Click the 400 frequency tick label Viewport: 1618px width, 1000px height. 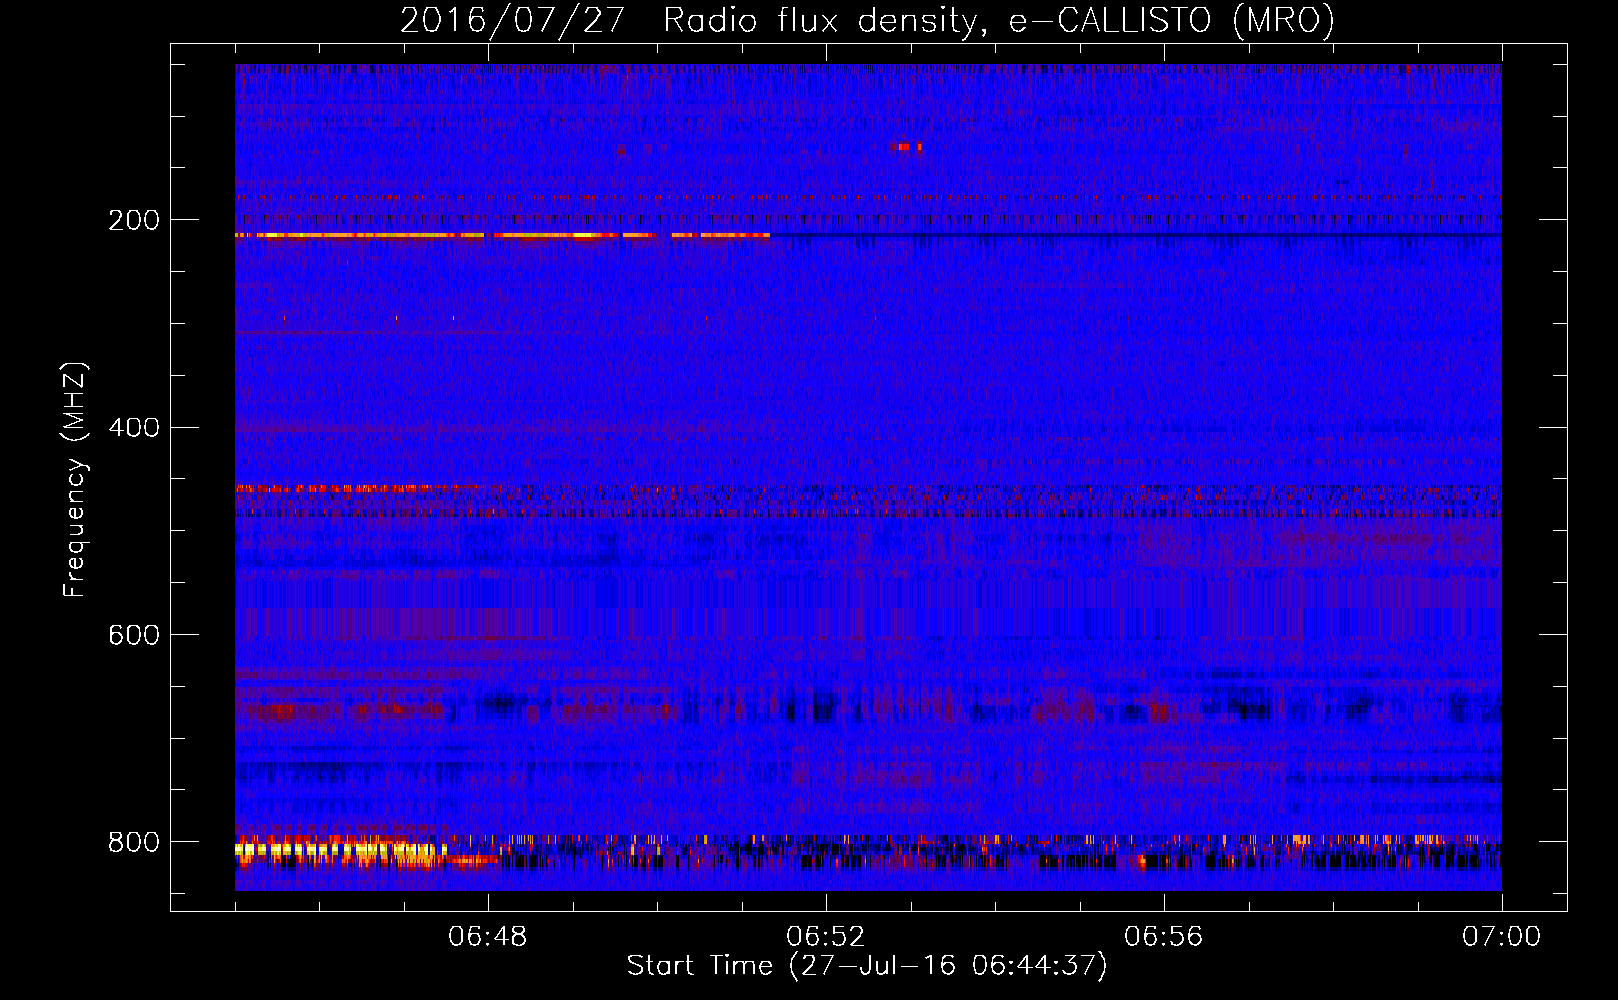[134, 428]
